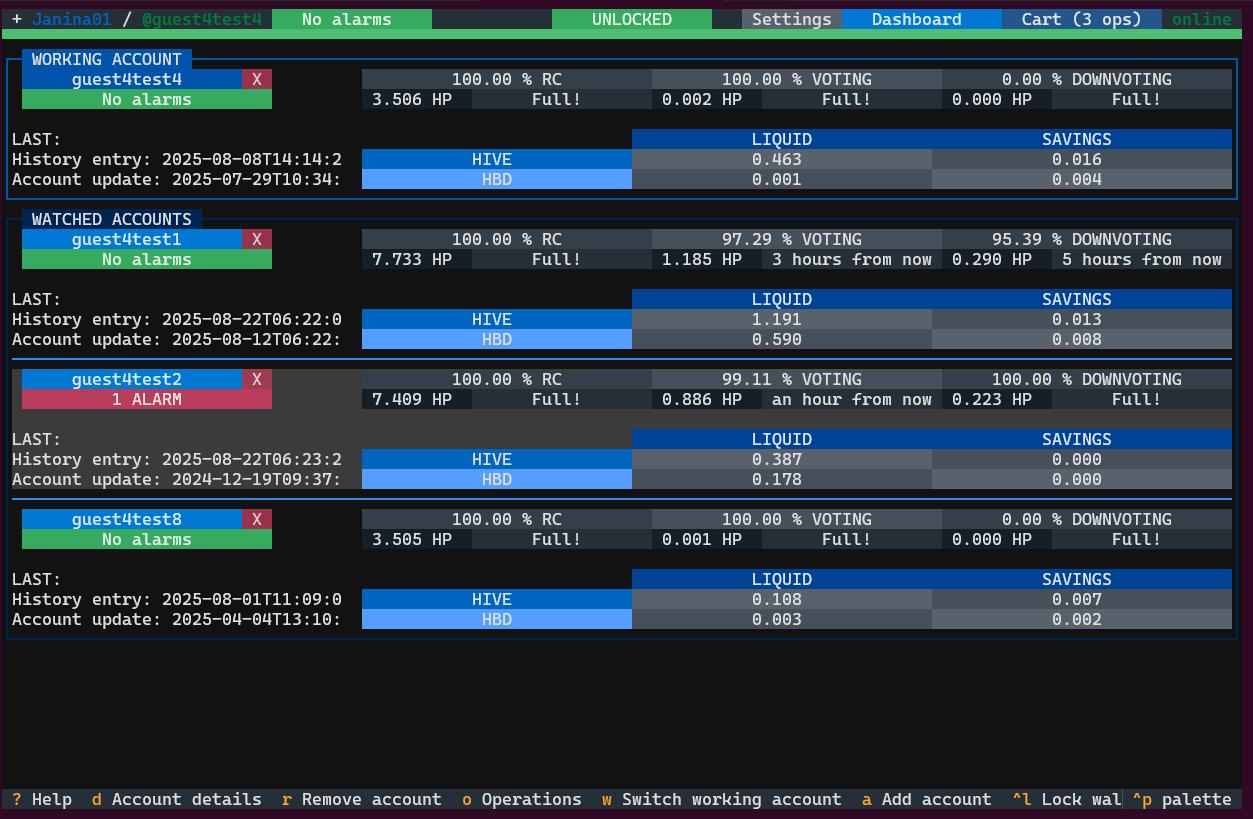Click 3.506 HP value for guest4test4
The height and width of the screenshot is (819, 1253).
pos(417,99)
